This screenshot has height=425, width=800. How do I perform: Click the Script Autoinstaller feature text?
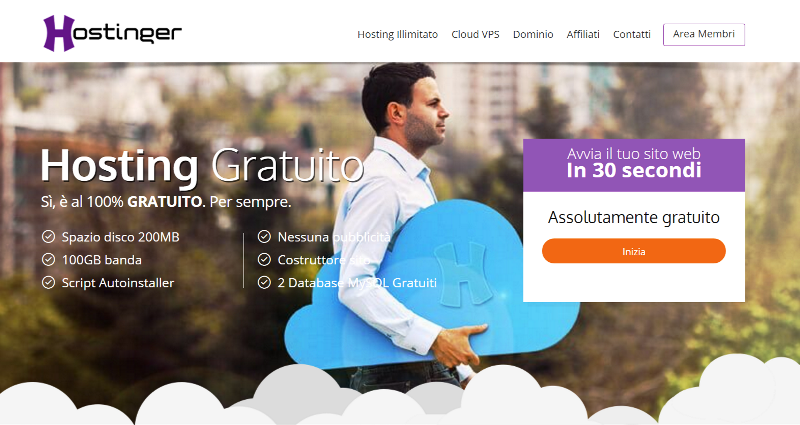tap(118, 283)
